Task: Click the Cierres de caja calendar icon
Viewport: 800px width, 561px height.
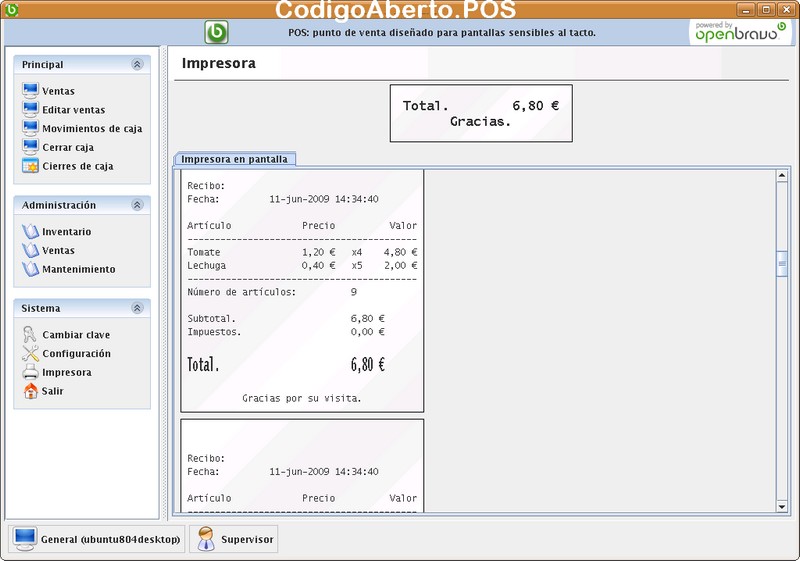Action: (30, 166)
